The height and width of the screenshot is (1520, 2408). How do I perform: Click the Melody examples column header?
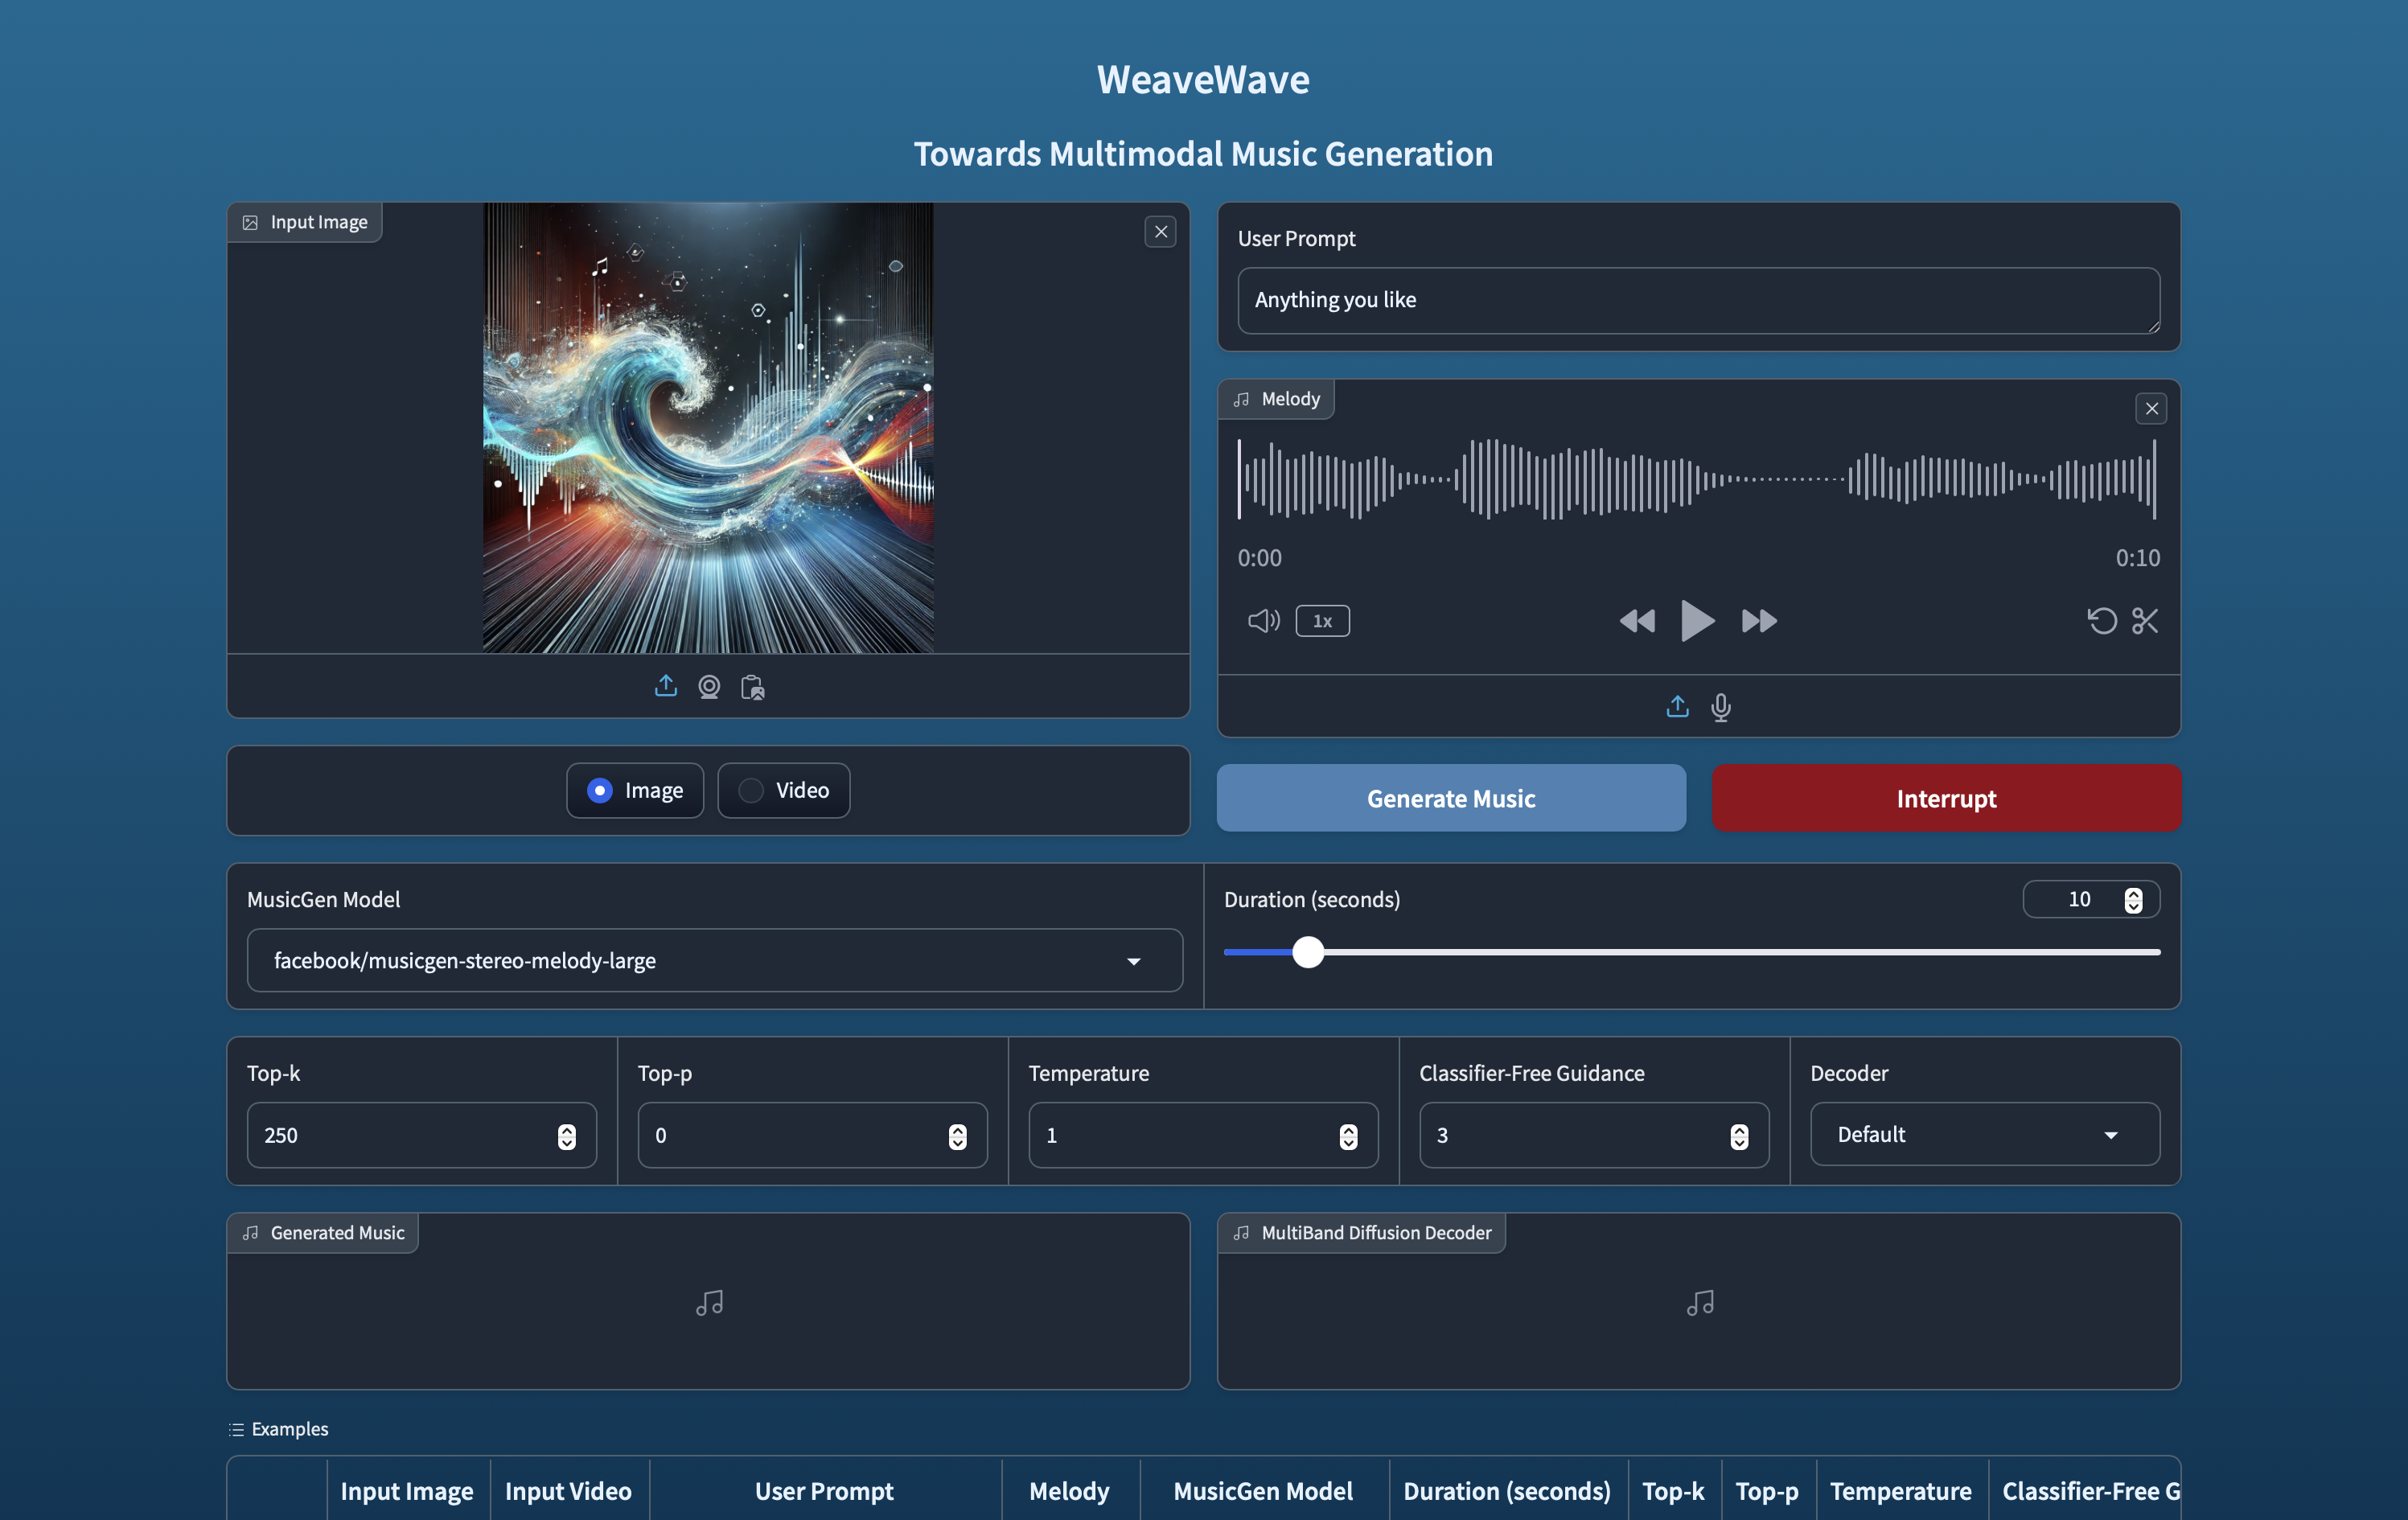1069,1491
